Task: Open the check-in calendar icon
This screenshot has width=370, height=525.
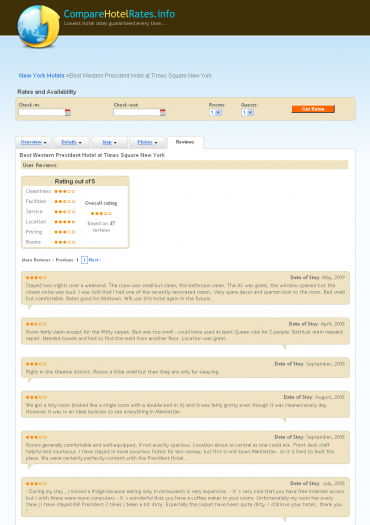Action: point(68,112)
